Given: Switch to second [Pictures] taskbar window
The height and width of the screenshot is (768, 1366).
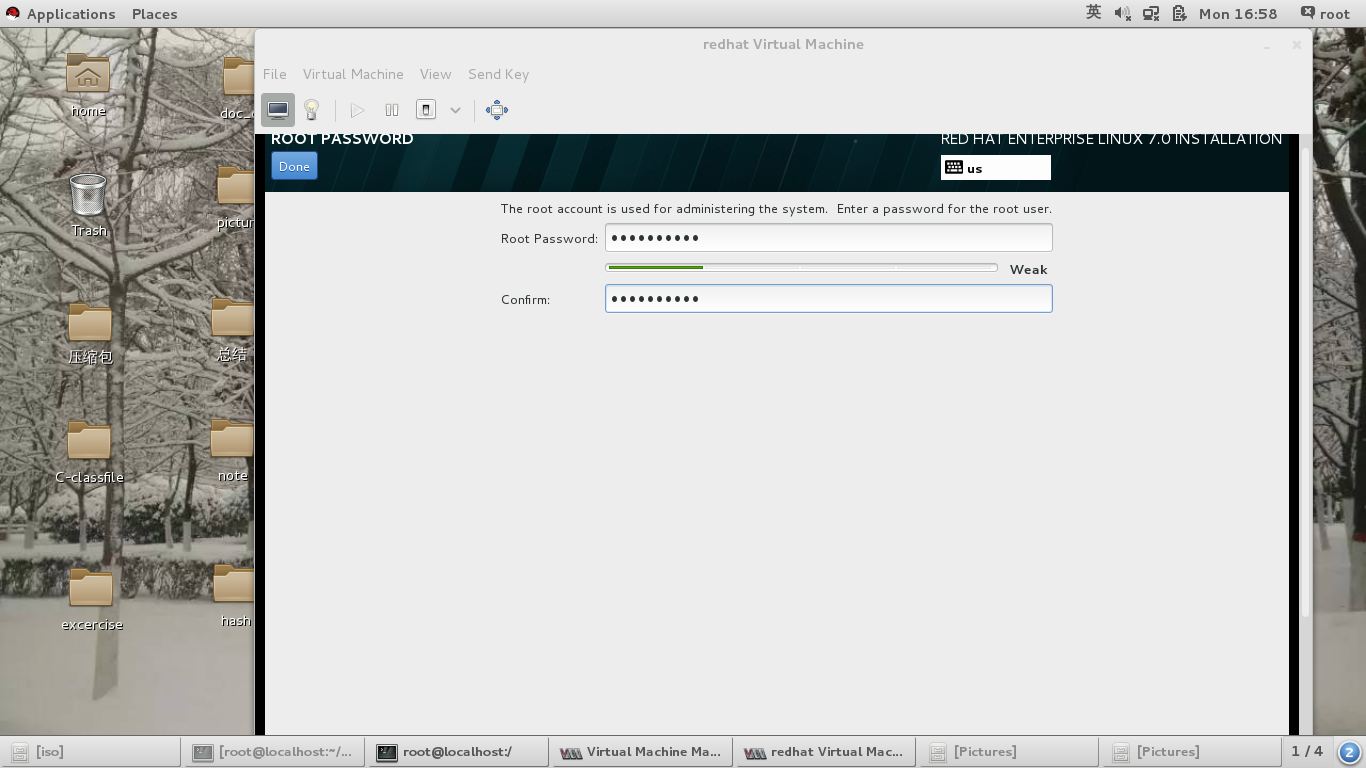Looking at the screenshot, I should [x=1191, y=752].
